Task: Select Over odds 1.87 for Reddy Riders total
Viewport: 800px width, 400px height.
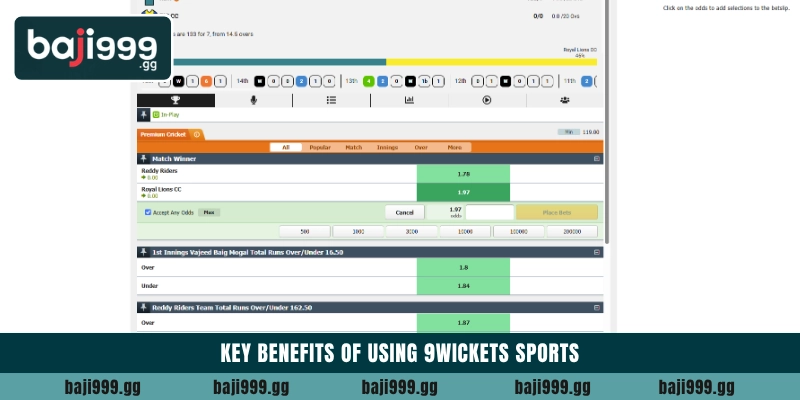Action: tap(463, 322)
